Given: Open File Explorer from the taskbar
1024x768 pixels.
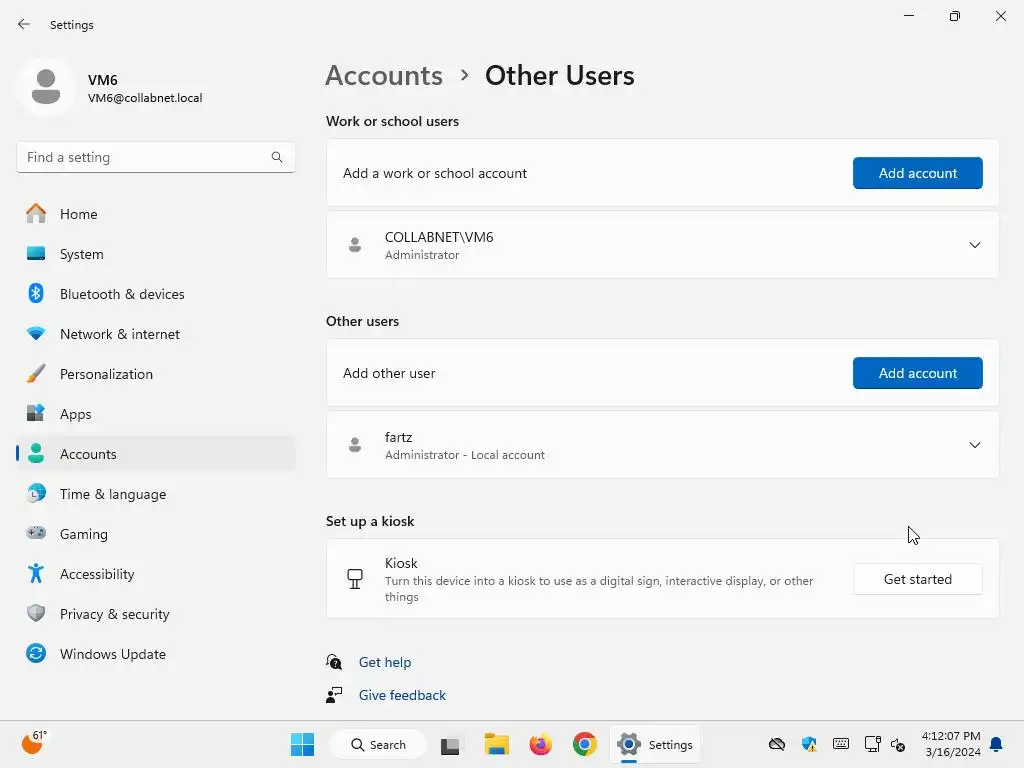Looking at the screenshot, I should (x=497, y=745).
